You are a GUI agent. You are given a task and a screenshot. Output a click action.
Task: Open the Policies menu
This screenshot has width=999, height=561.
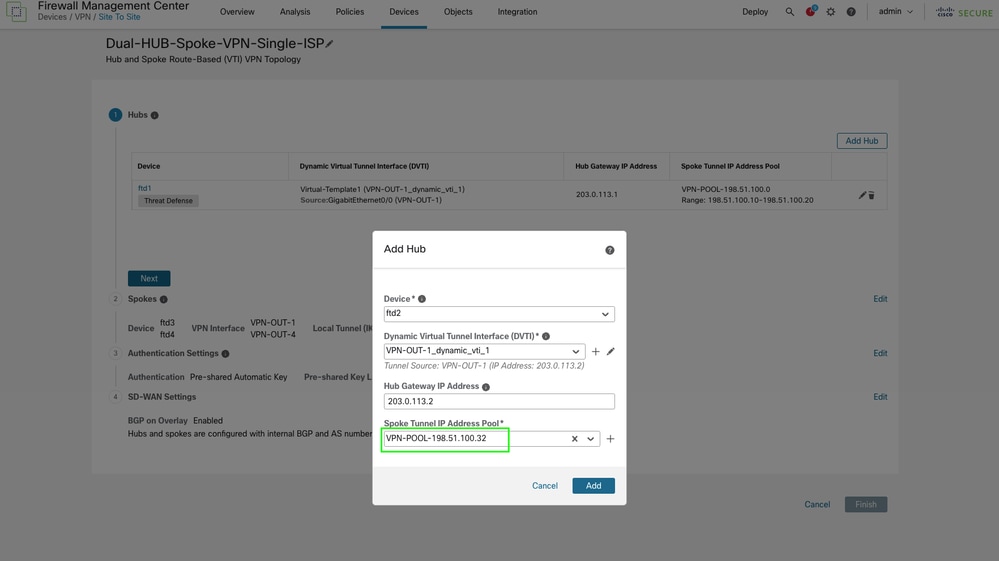point(350,11)
